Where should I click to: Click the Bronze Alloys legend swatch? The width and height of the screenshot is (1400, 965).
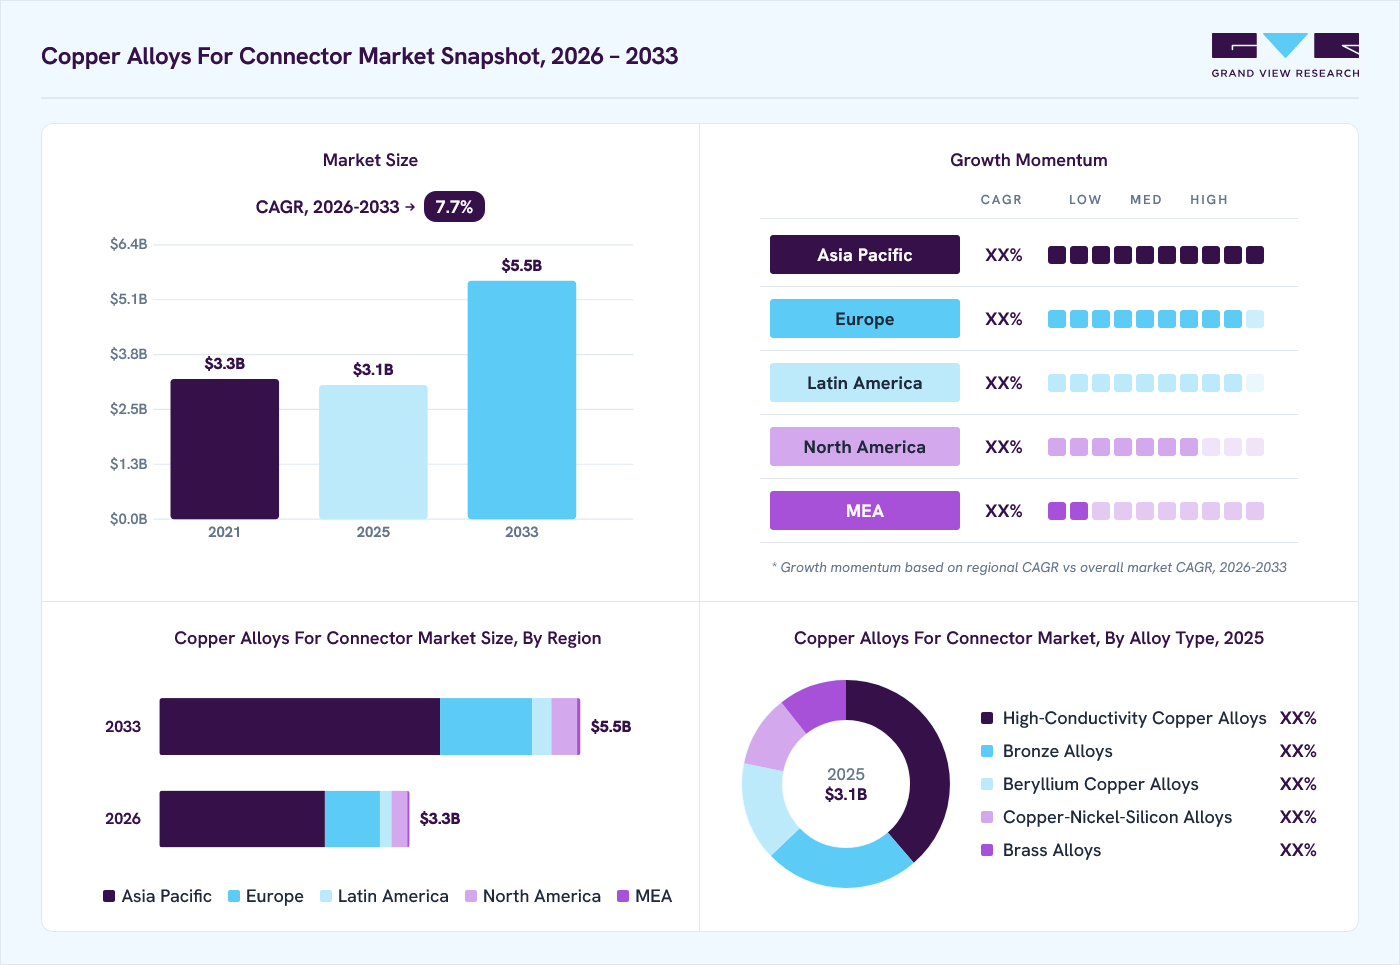coord(987,751)
